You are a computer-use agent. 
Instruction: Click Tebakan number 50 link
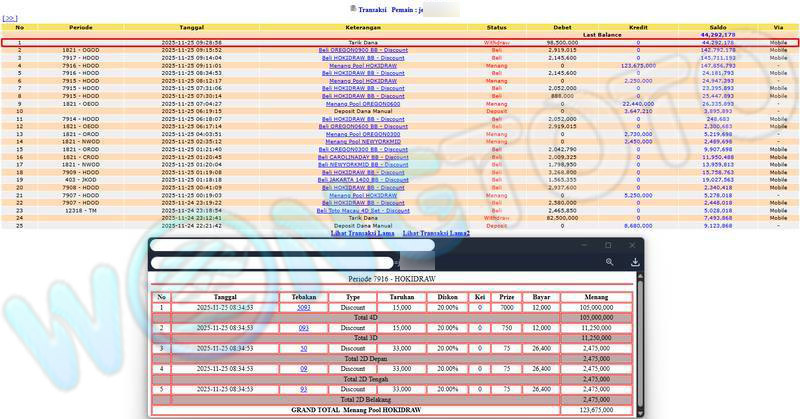pyautogui.click(x=304, y=347)
